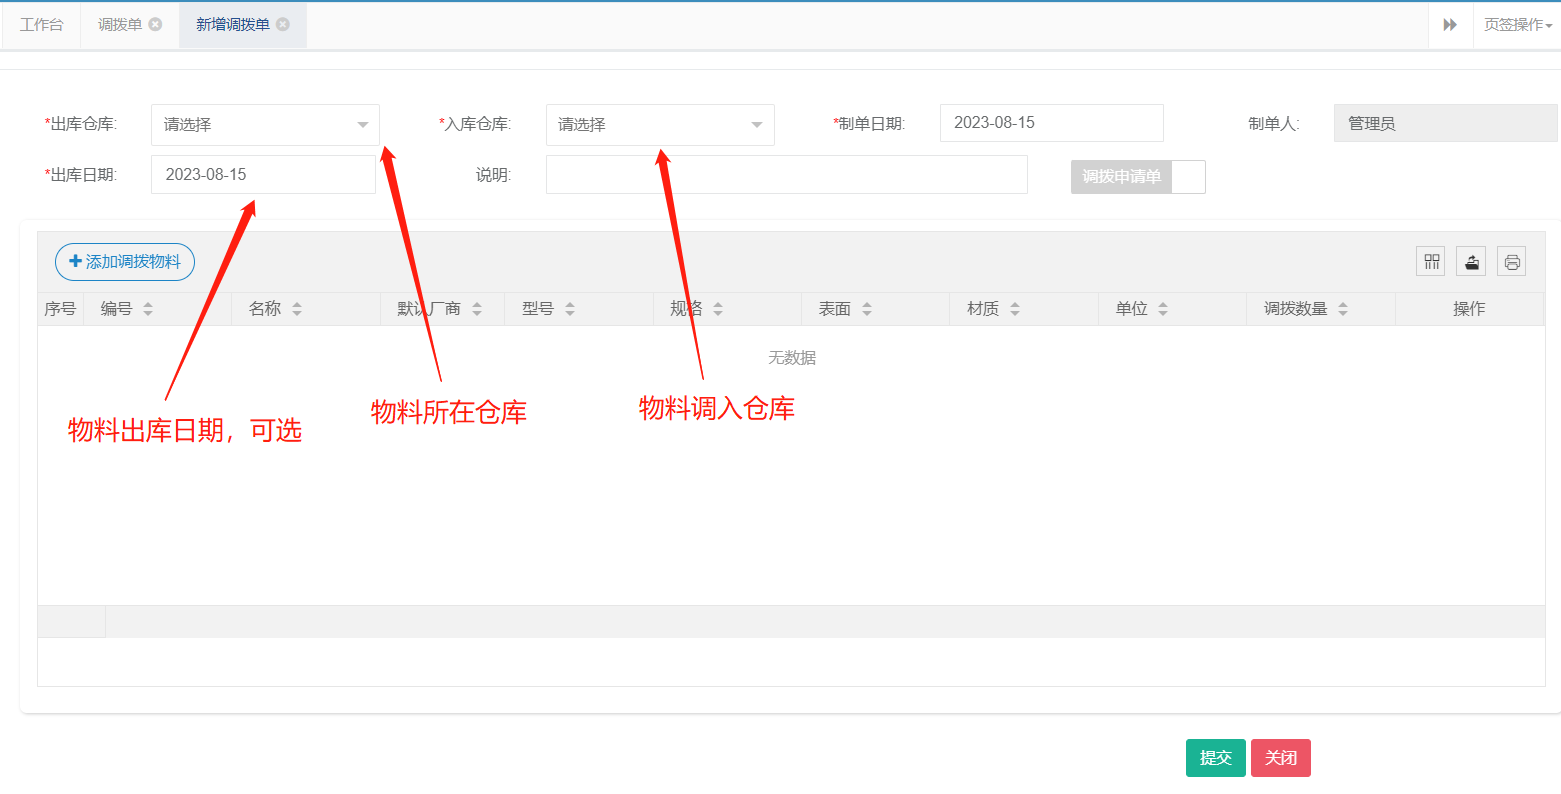Switch to the 工作台 tab

tap(41, 25)
